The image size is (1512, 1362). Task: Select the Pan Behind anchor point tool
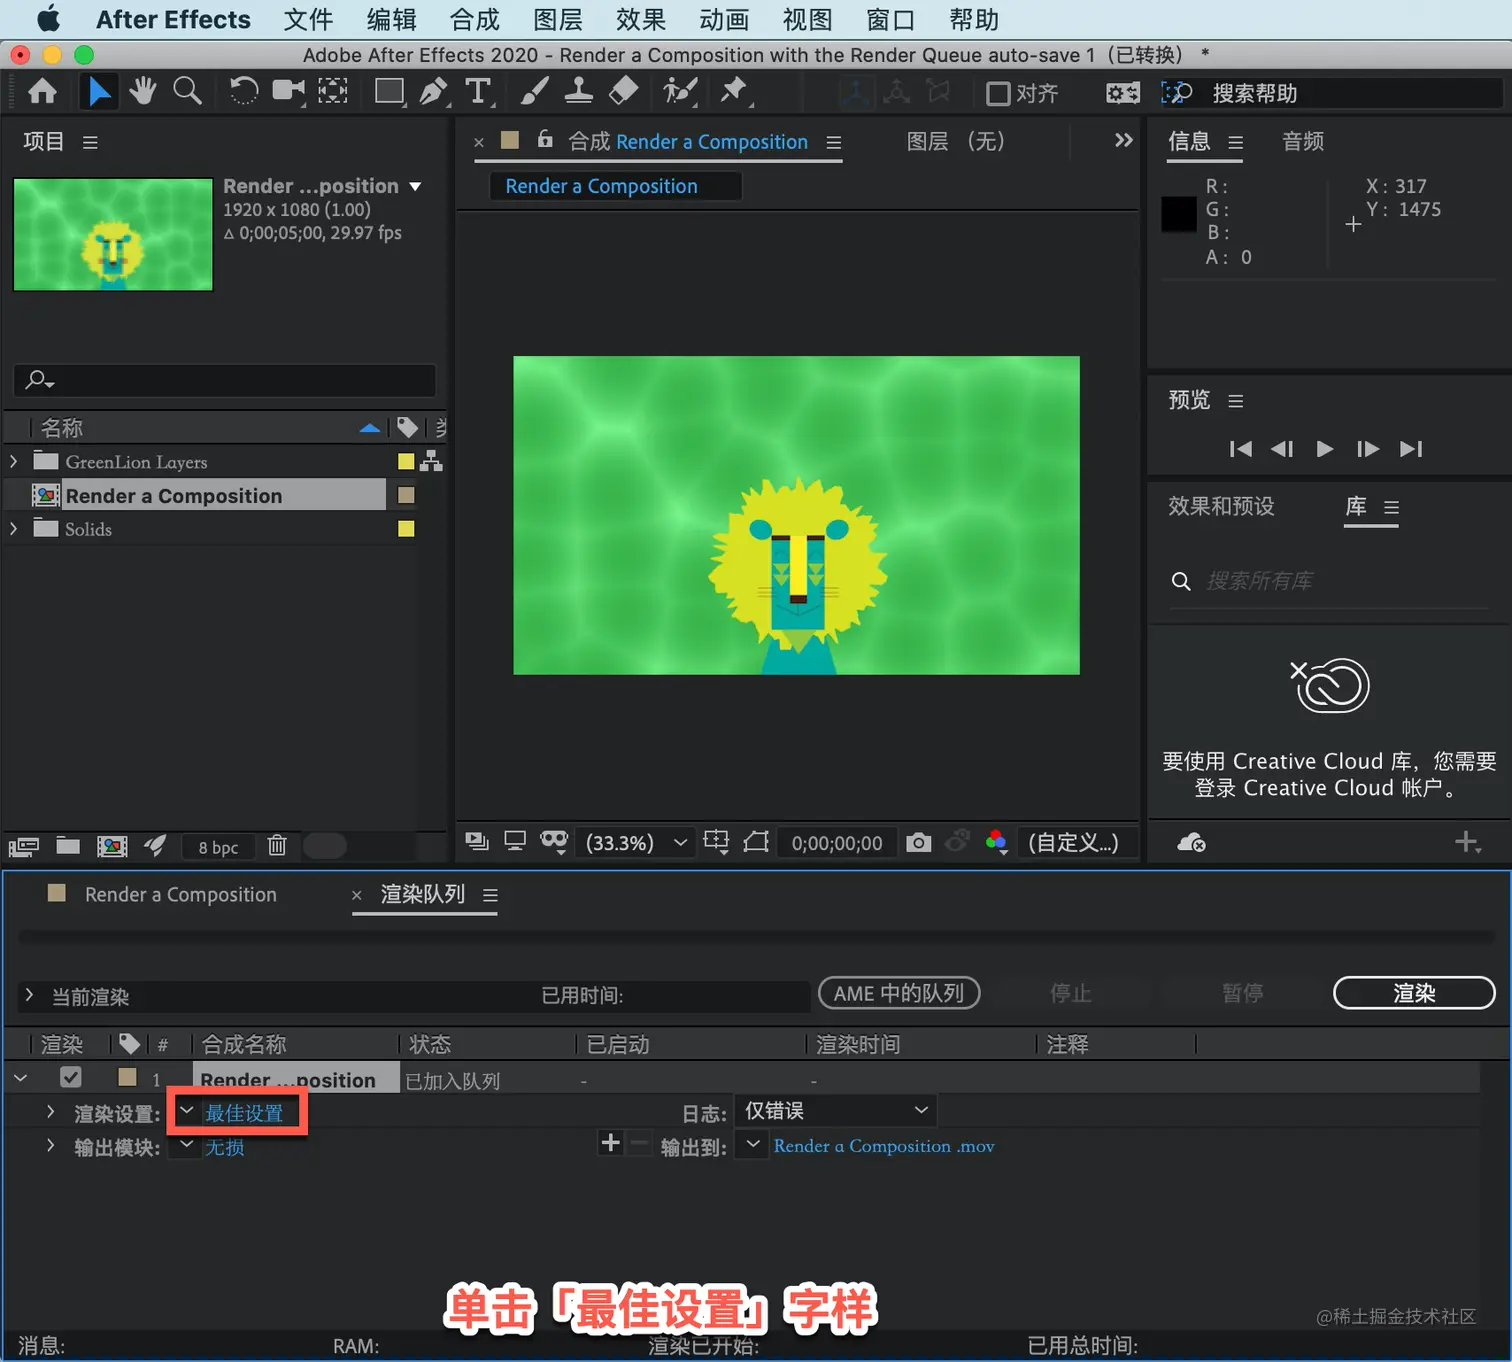pos(333,91)
